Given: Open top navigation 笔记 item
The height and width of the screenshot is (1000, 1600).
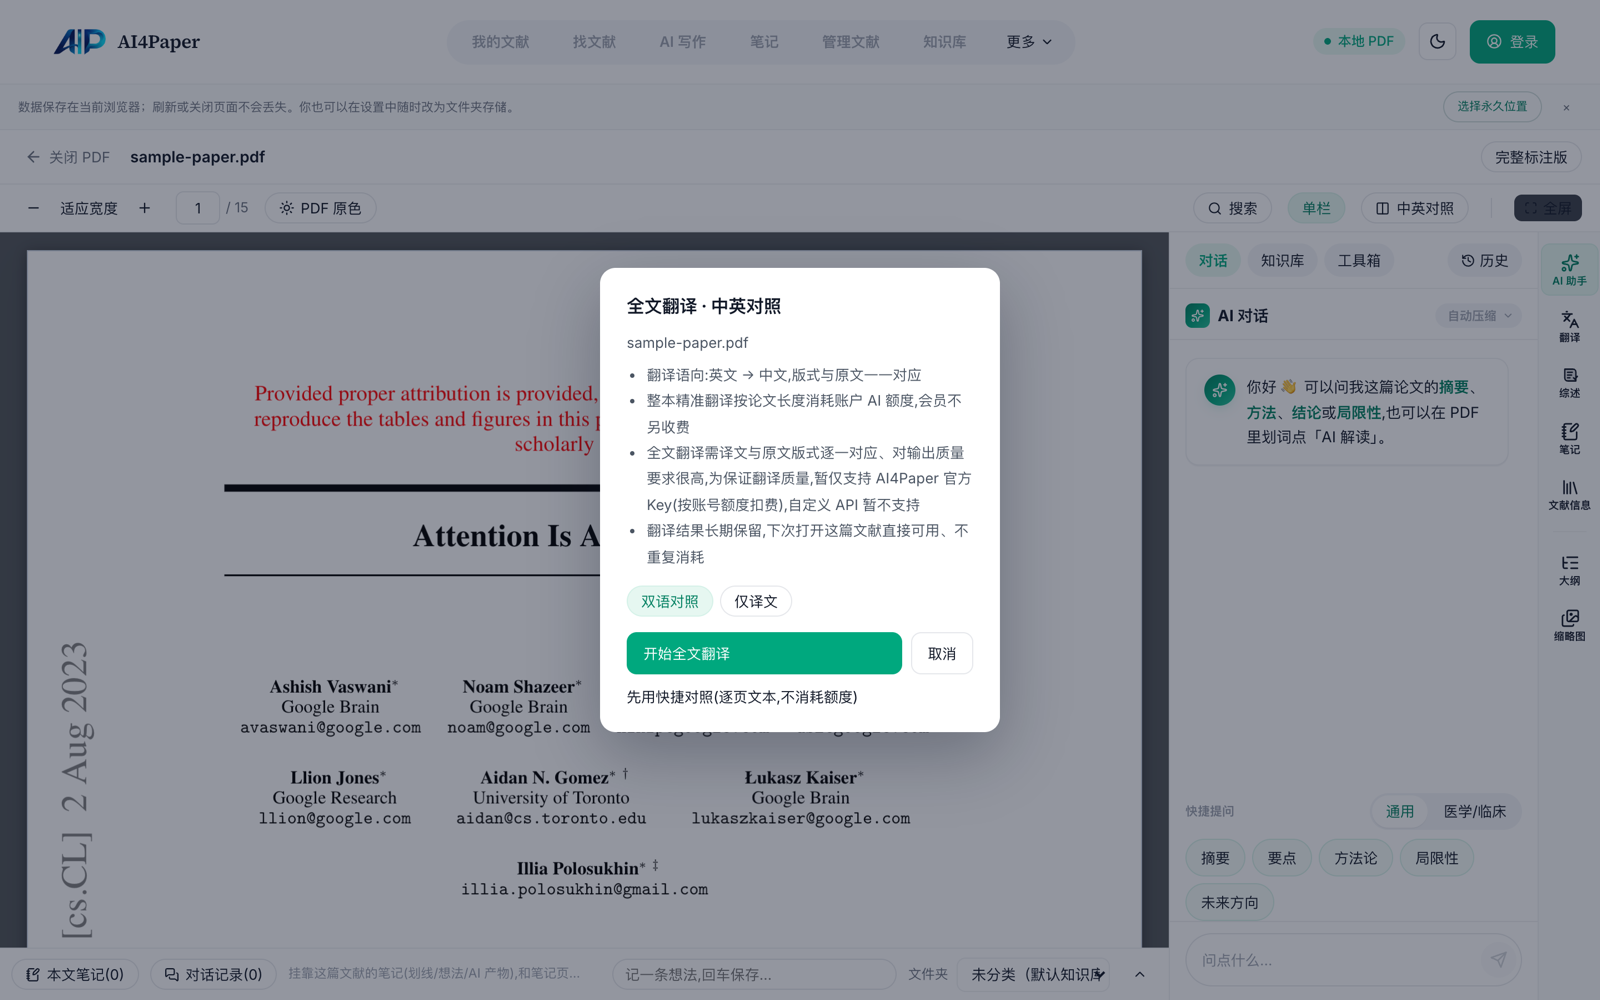Looking at the screenshot, I should [x=764, y=42].
